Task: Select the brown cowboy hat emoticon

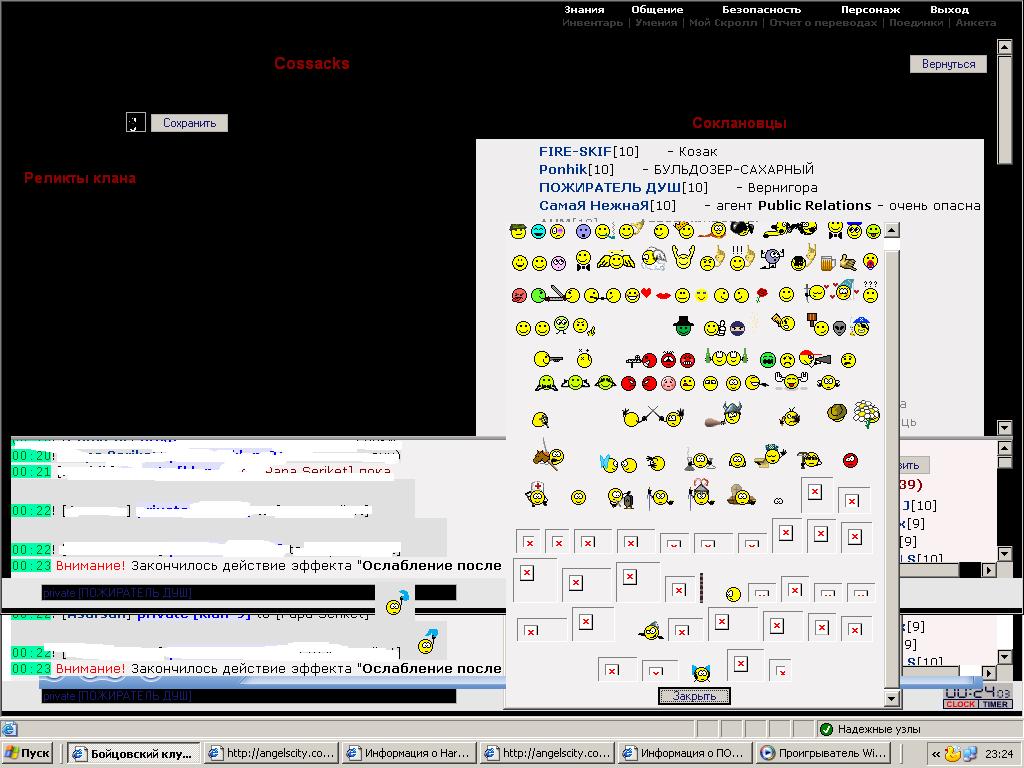Action: tap(837, 412)
